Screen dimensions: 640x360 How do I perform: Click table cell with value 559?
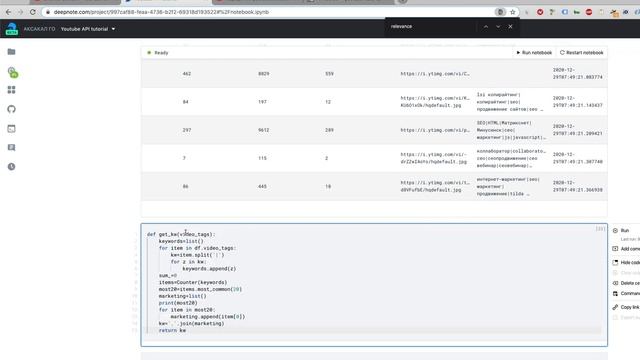pos(329,74)
